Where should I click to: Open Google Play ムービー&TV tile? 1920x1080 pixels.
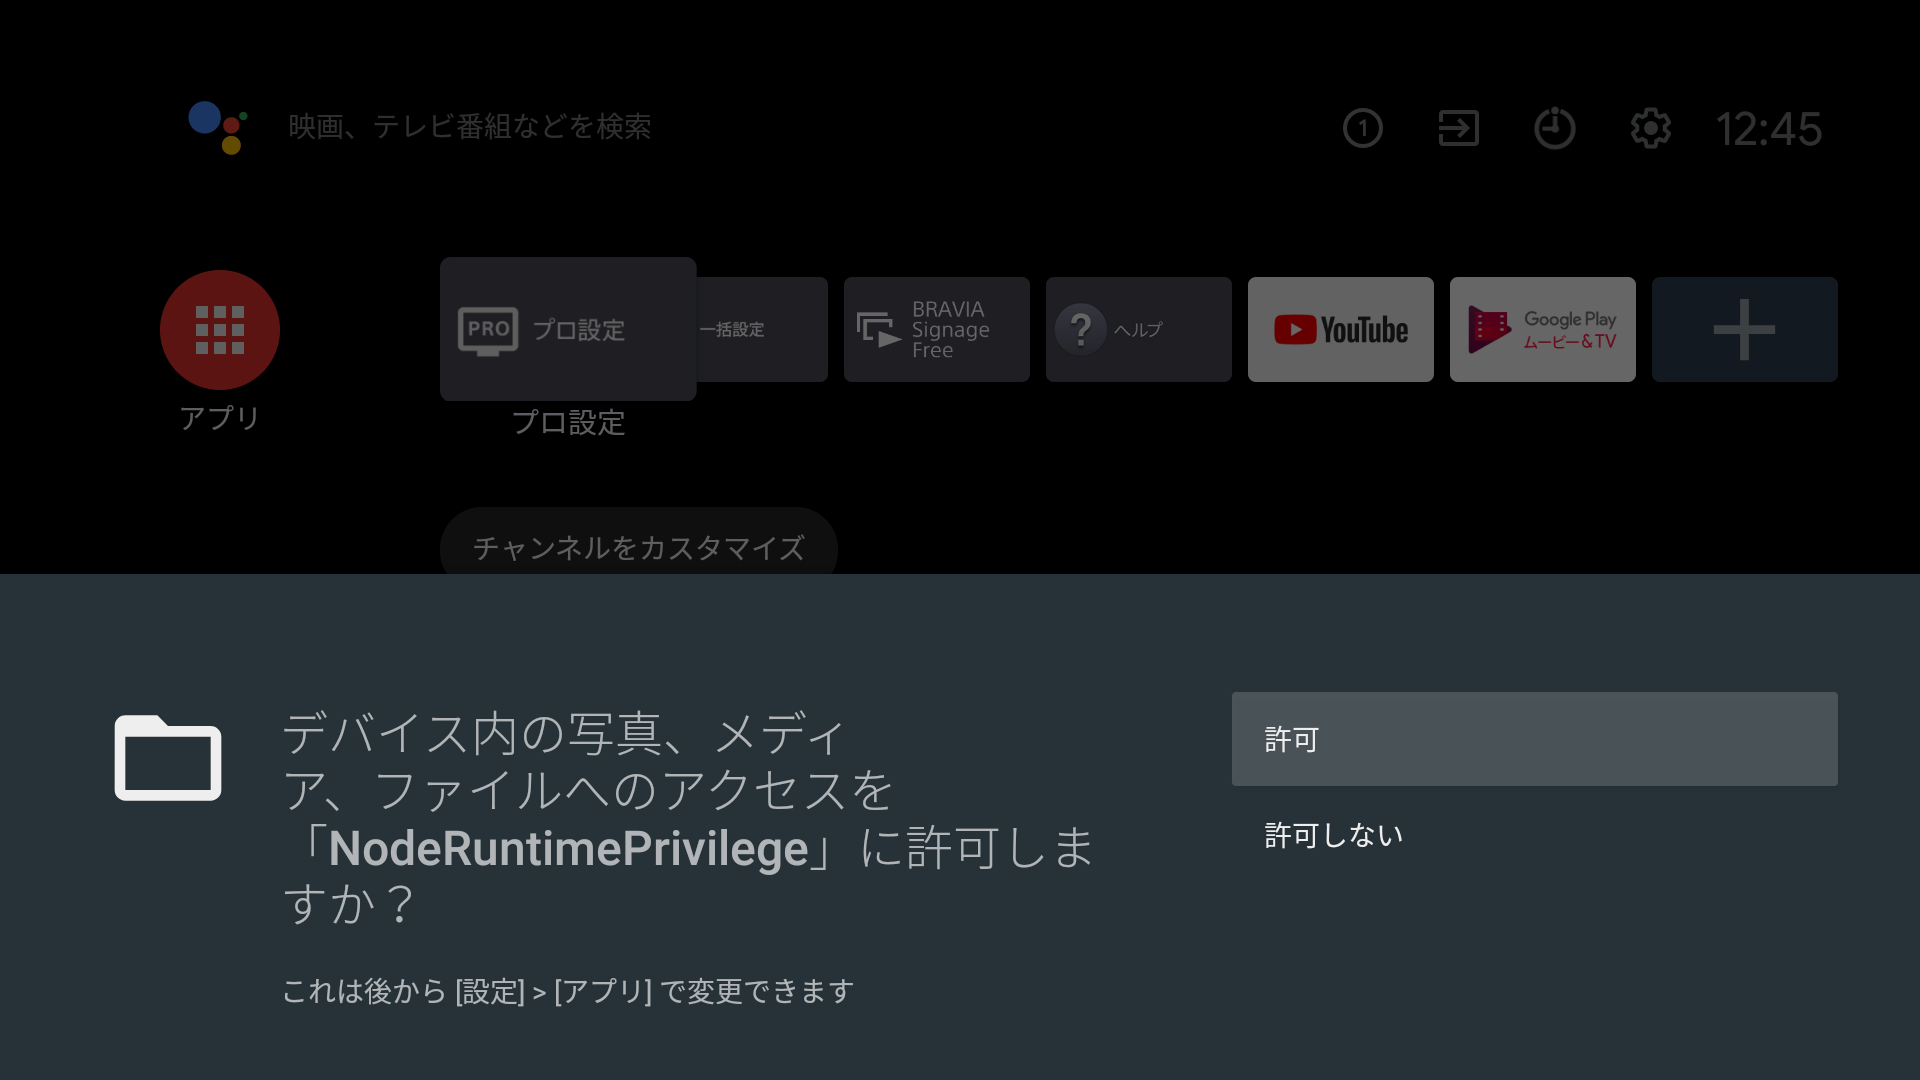(x=1542, y=329)
